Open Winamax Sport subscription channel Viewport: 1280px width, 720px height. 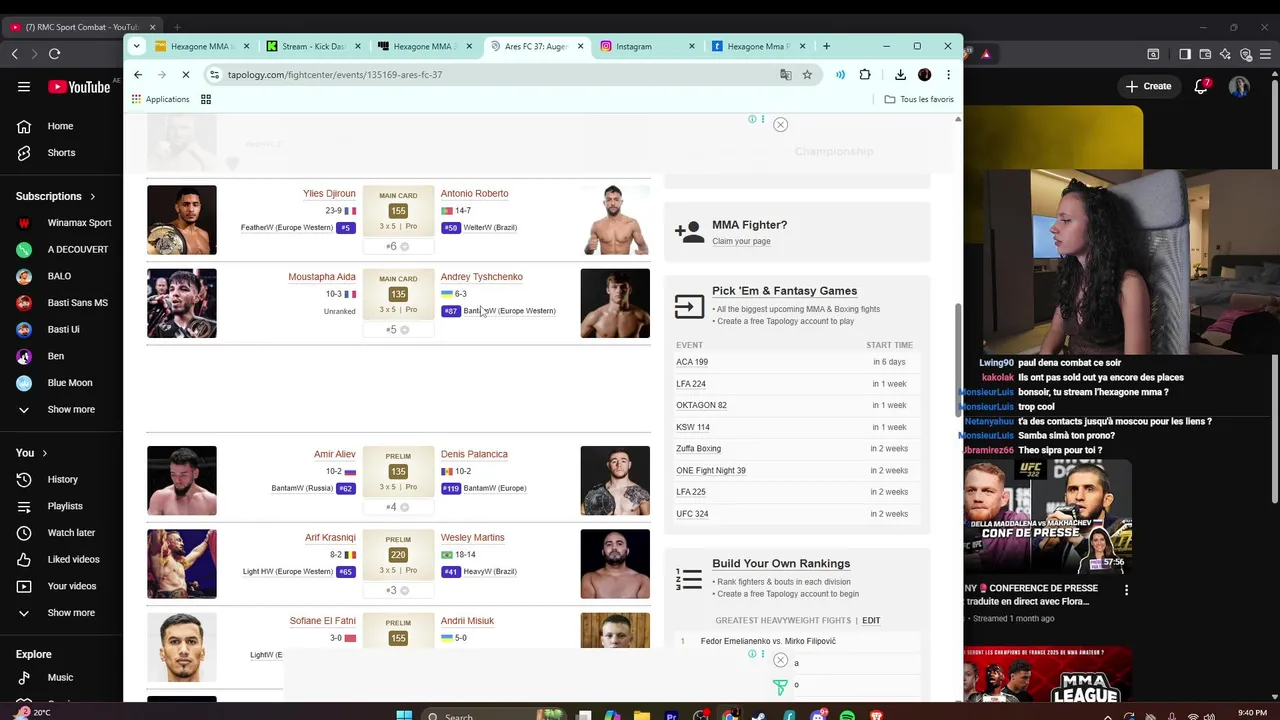(x=66, y=223)
